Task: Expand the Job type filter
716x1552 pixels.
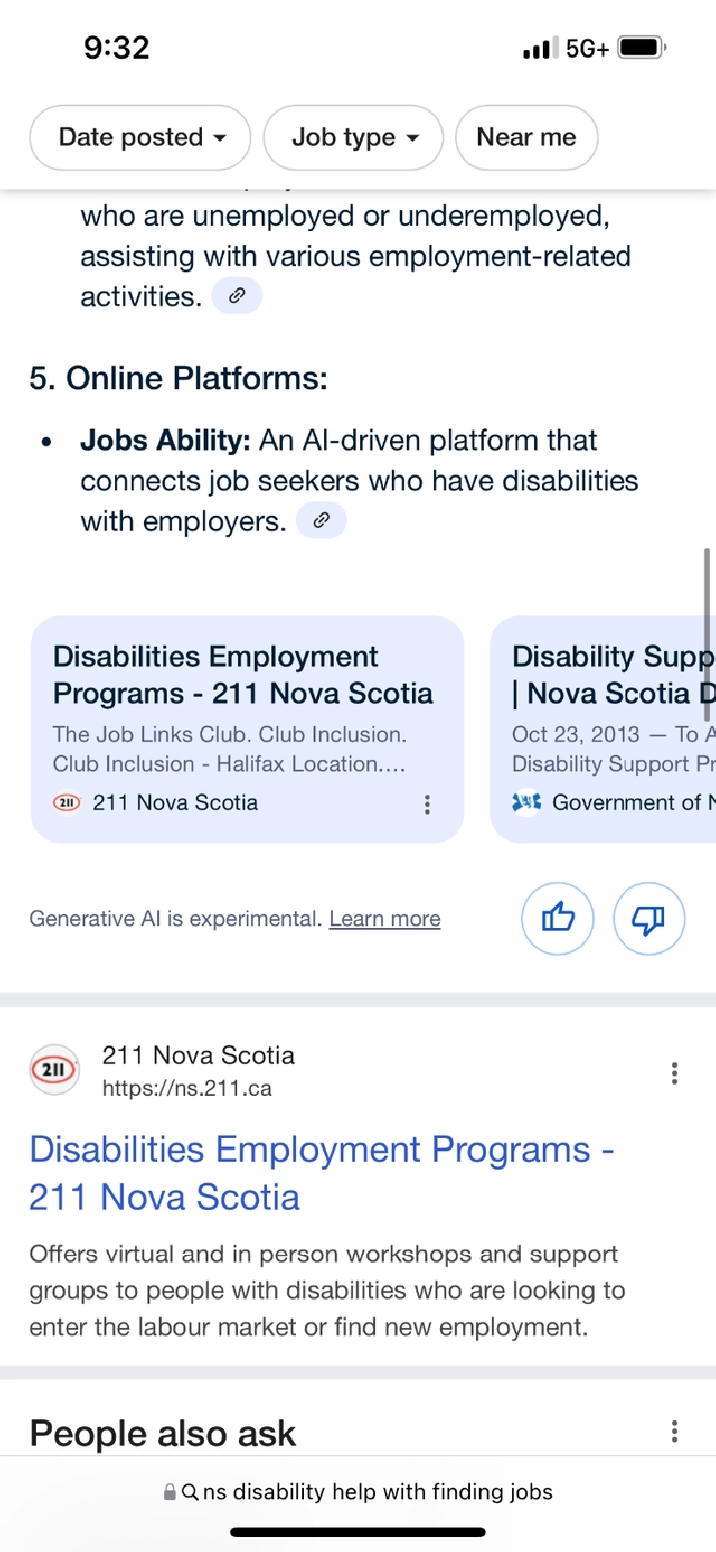Action: (353, 137)
